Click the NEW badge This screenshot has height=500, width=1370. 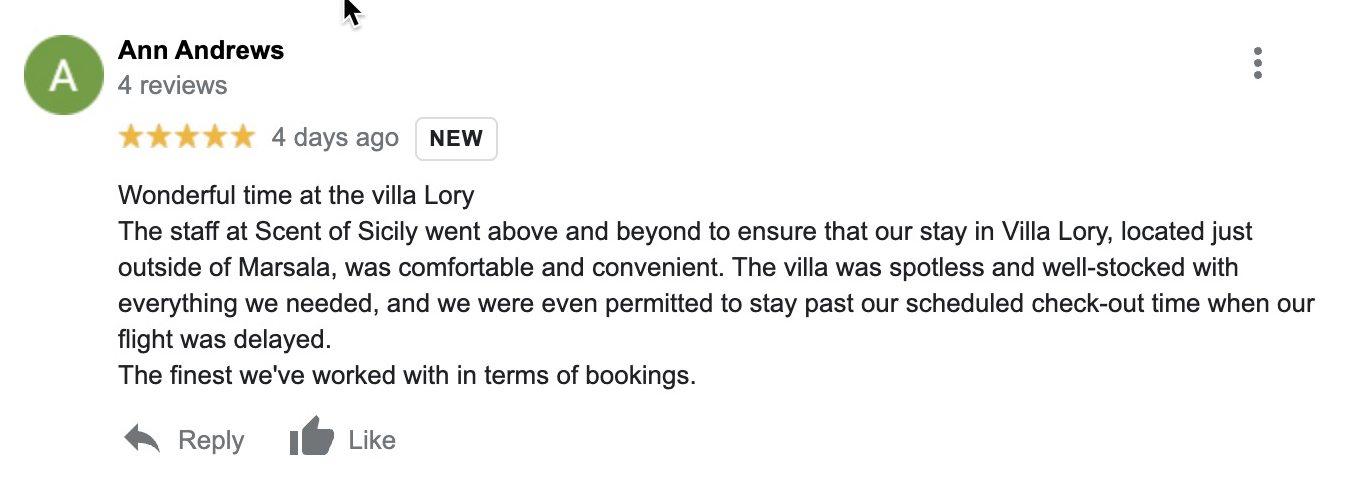pos(456,139)
